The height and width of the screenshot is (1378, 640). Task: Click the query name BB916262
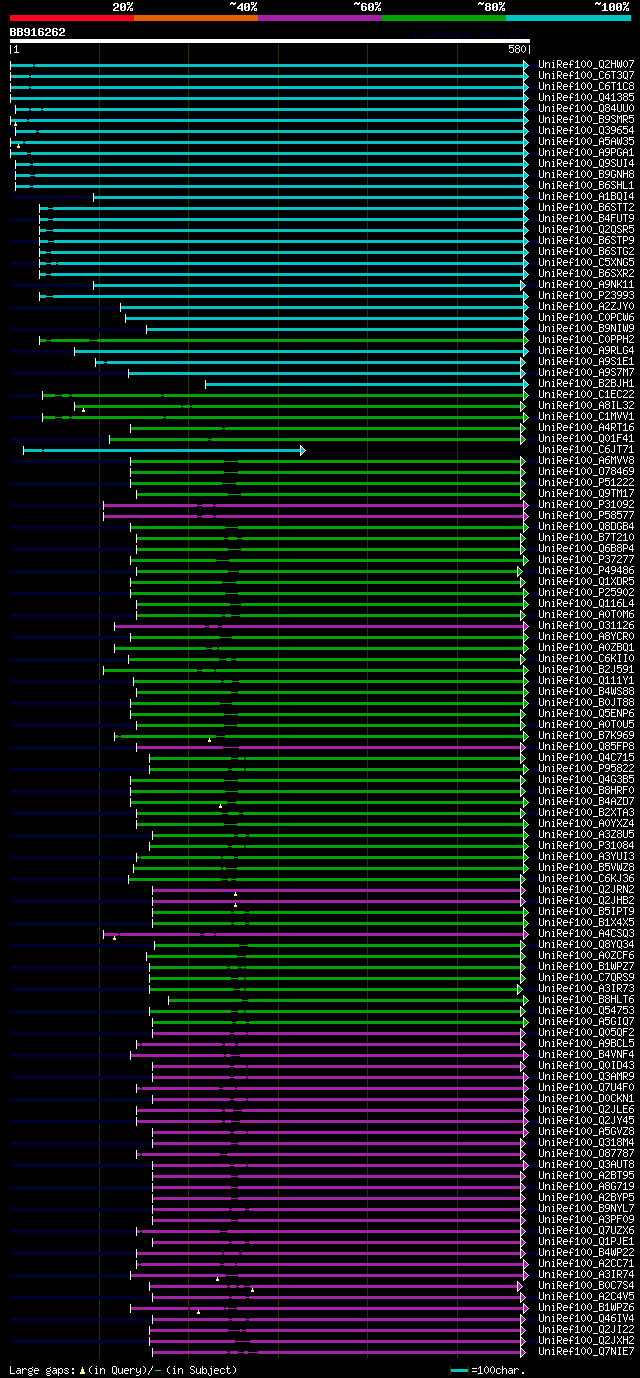38,32
